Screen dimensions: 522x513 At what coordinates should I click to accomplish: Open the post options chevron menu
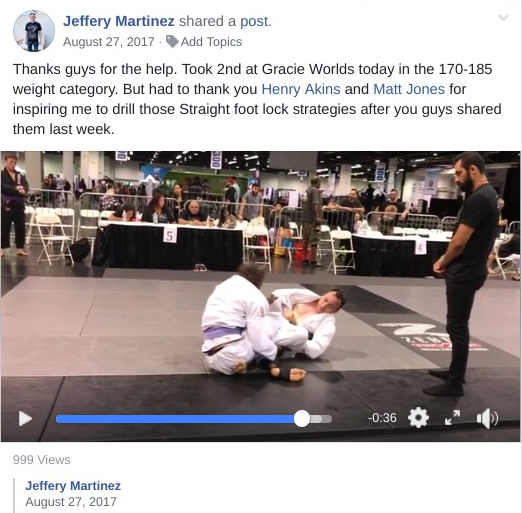point(503,17)
